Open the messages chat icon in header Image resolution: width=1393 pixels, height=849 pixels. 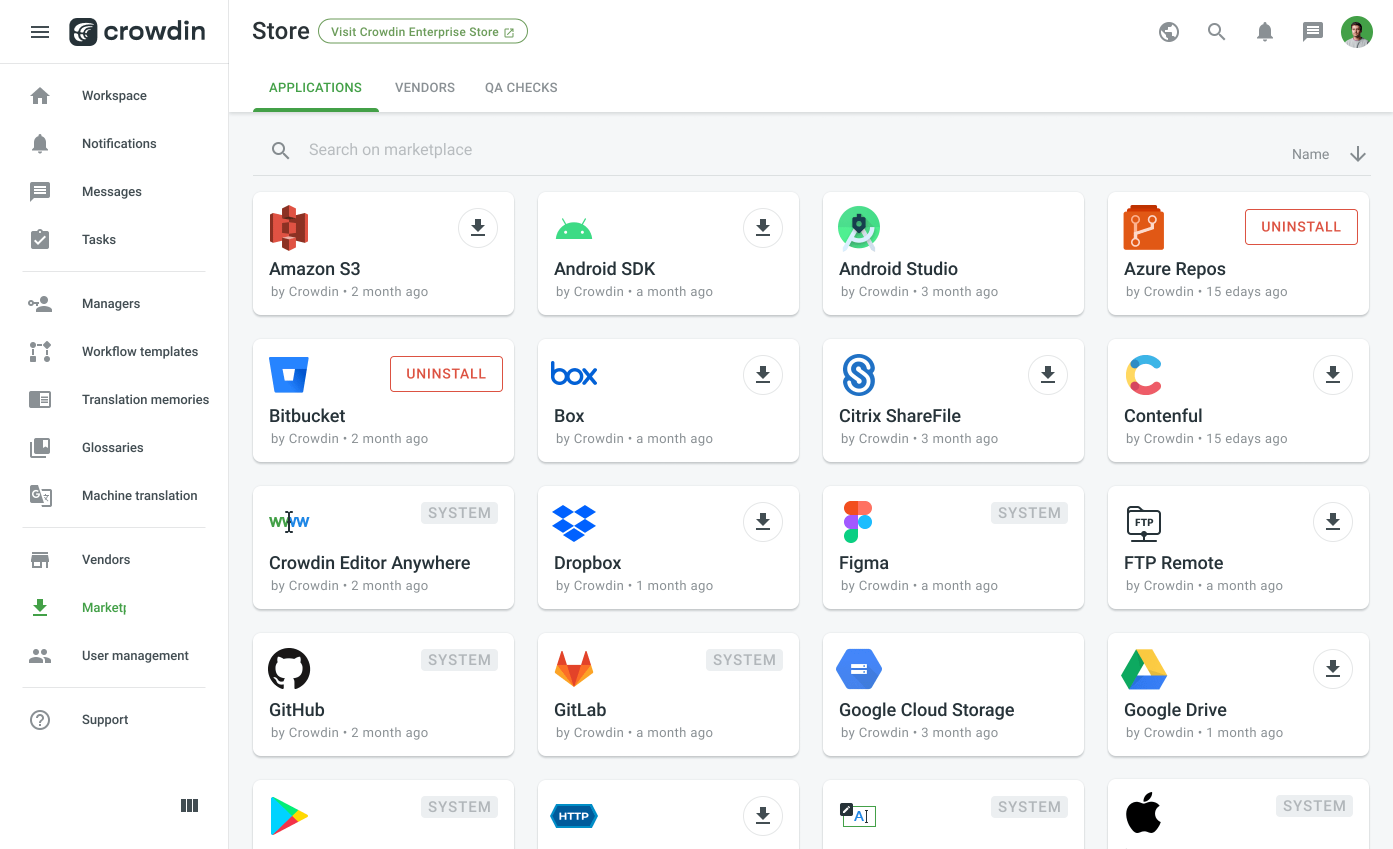pos(1312,31)
